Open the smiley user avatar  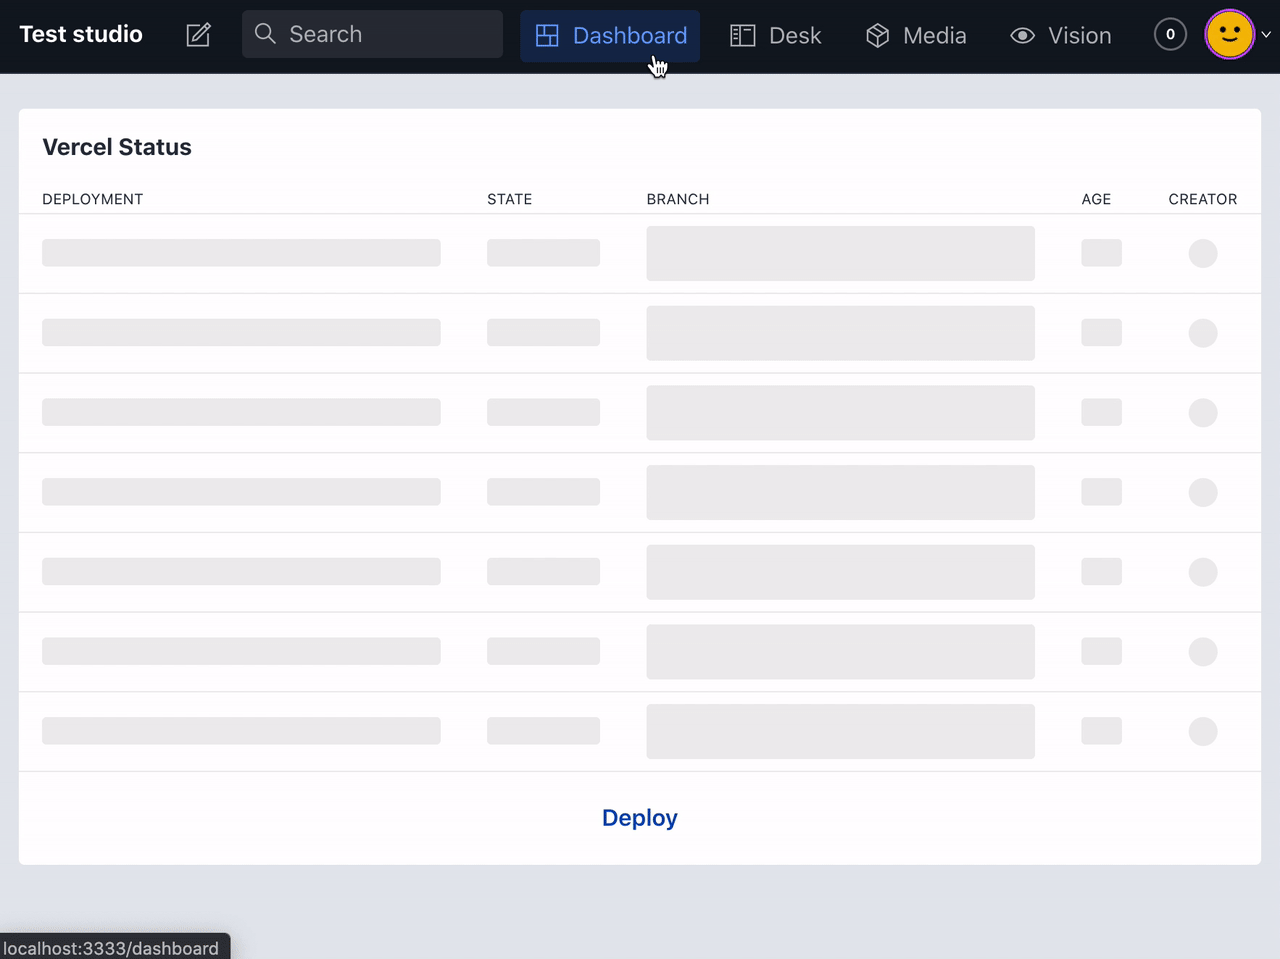click(x=1229, y=33)
